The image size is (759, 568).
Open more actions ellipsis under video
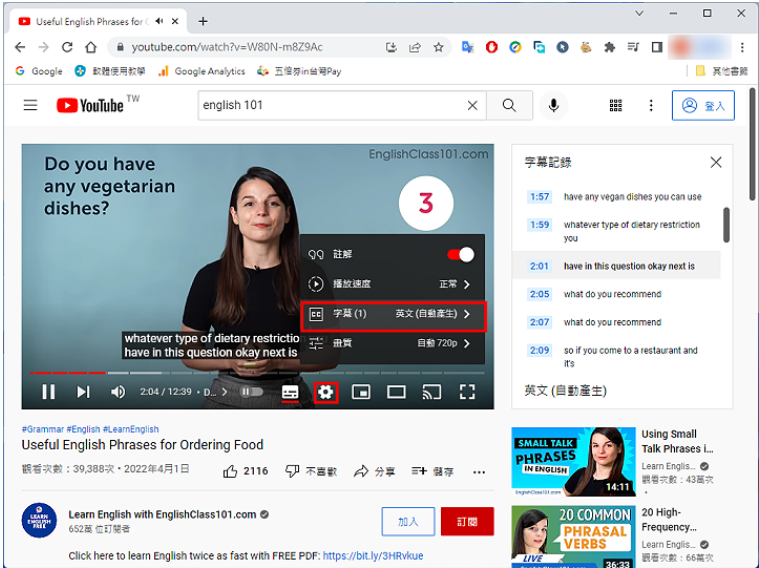[x=479, y=472]
